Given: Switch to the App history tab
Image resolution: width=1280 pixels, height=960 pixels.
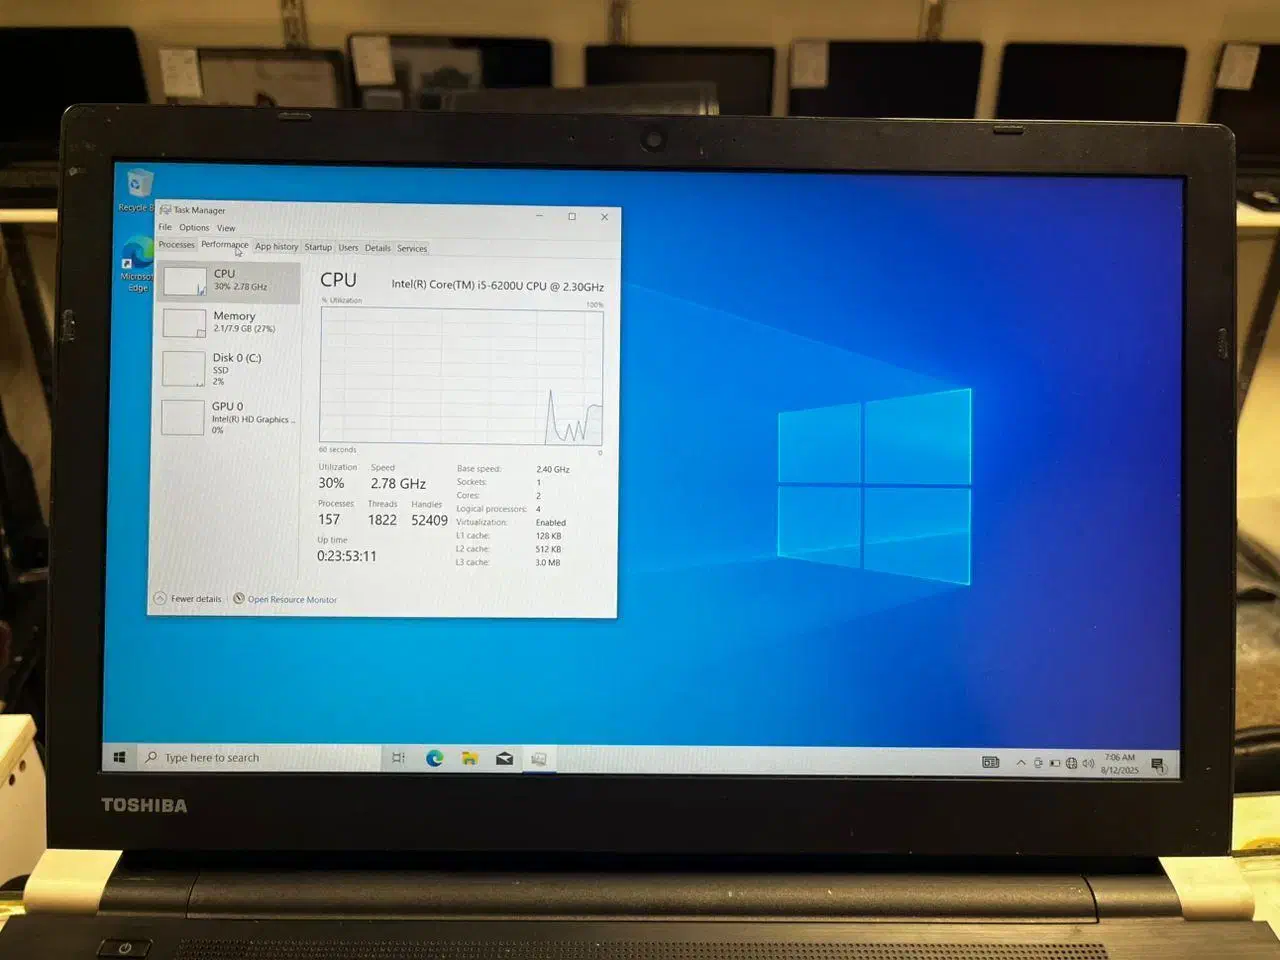Looking at the screenshot, I should pos(276,246).
